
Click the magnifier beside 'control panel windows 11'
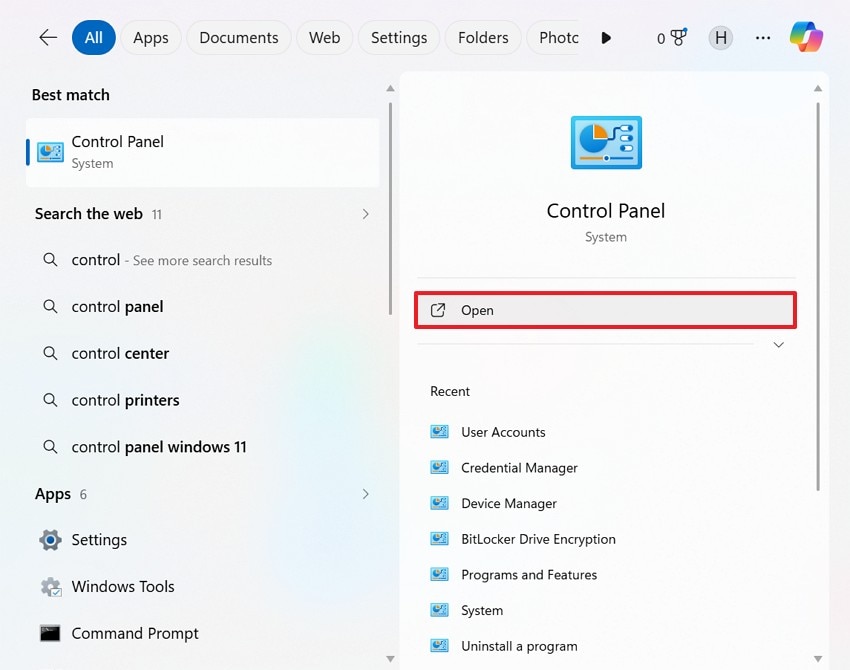tap(50, 447)
